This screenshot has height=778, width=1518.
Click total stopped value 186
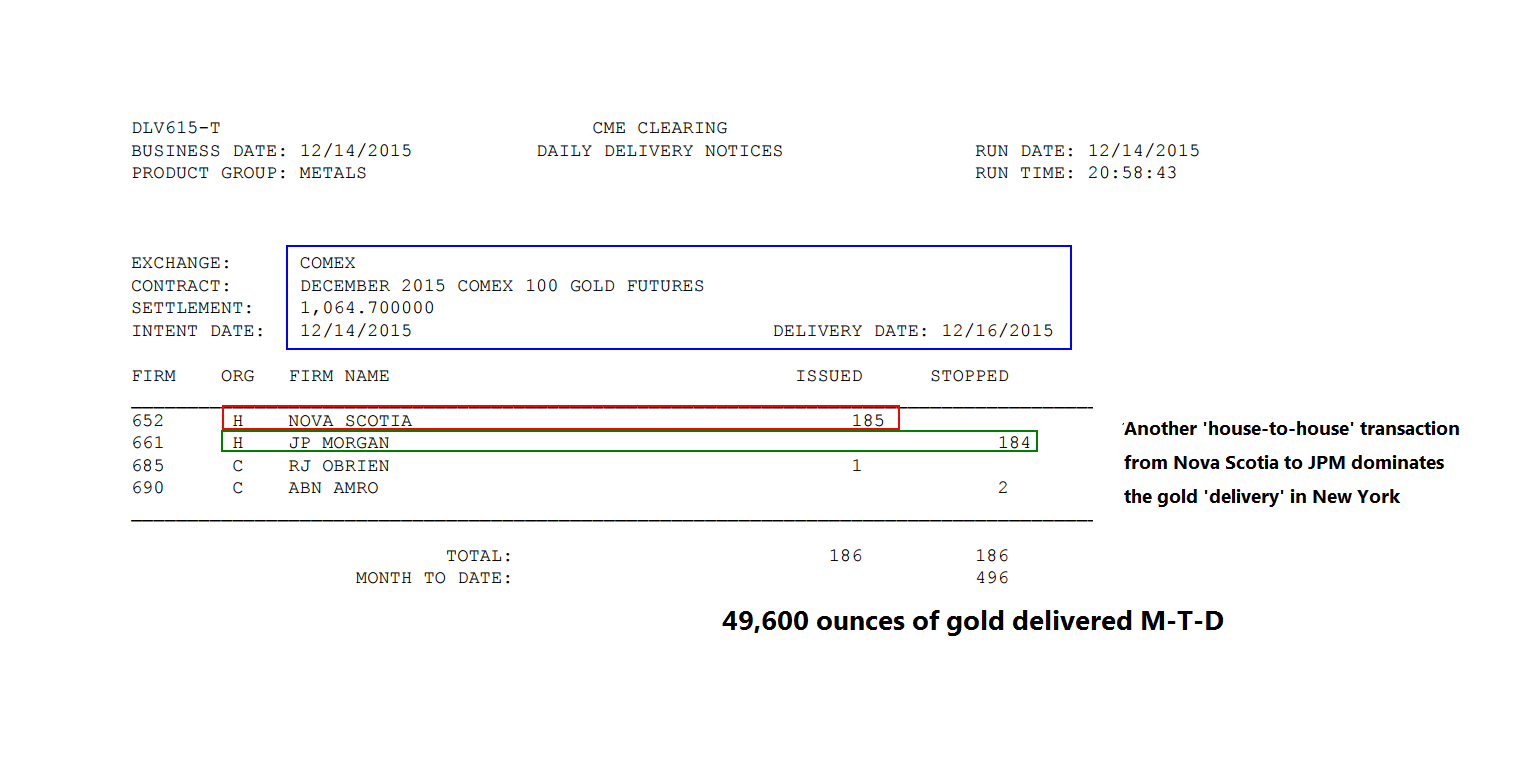point(992,556)
